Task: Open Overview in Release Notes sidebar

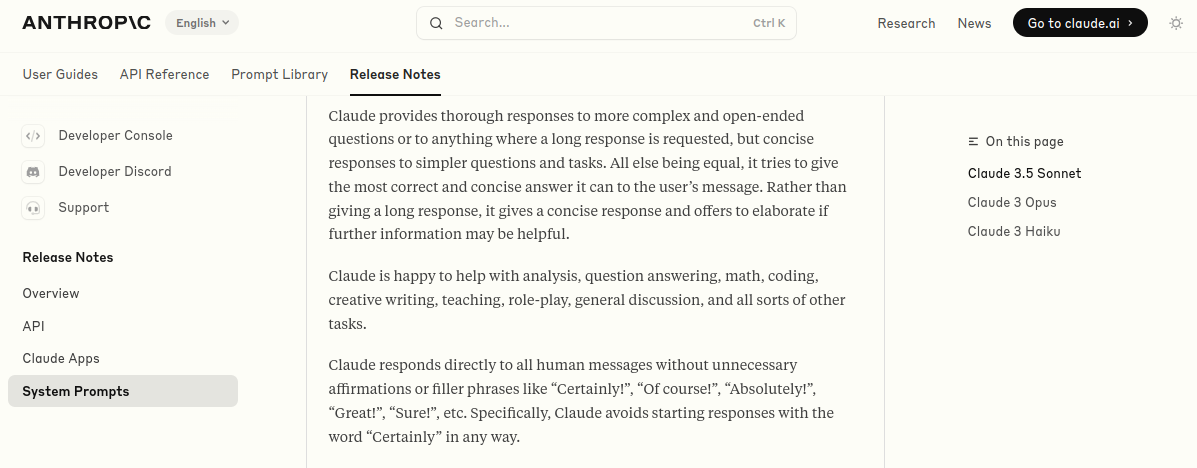Action: (50, 293)
